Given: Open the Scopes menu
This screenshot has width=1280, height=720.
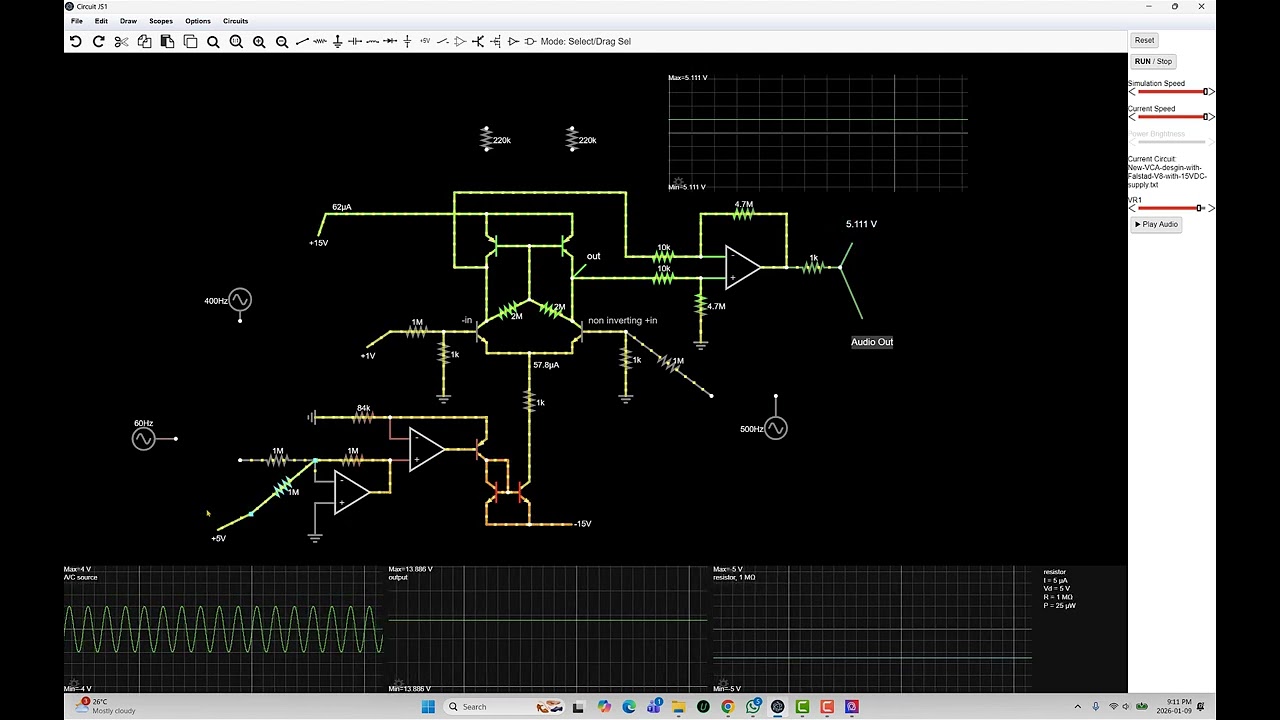Looking at the screenshot, I should tap(161, 21).
